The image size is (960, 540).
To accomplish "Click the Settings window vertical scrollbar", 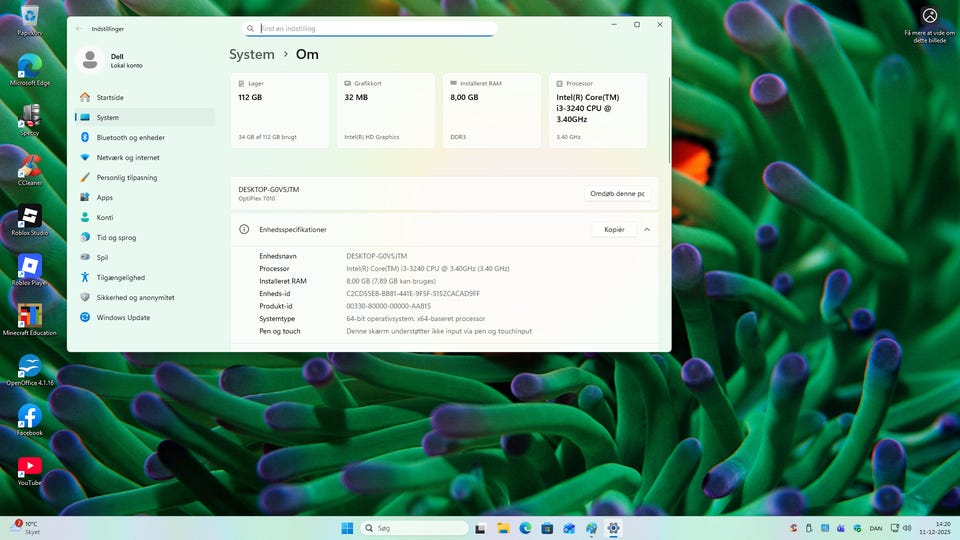I will pyautogui.click(x=668, y=120).
